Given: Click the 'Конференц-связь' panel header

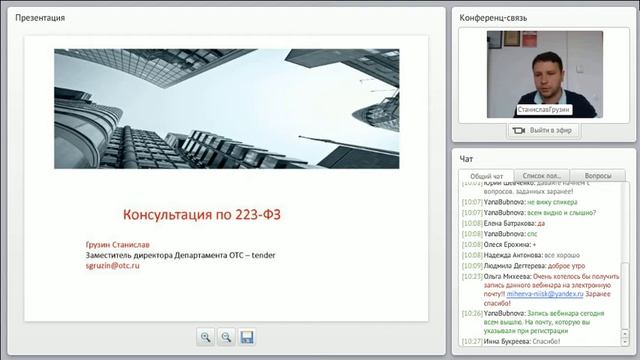Looking at the screenshot, I should click(x=493, y=18).
